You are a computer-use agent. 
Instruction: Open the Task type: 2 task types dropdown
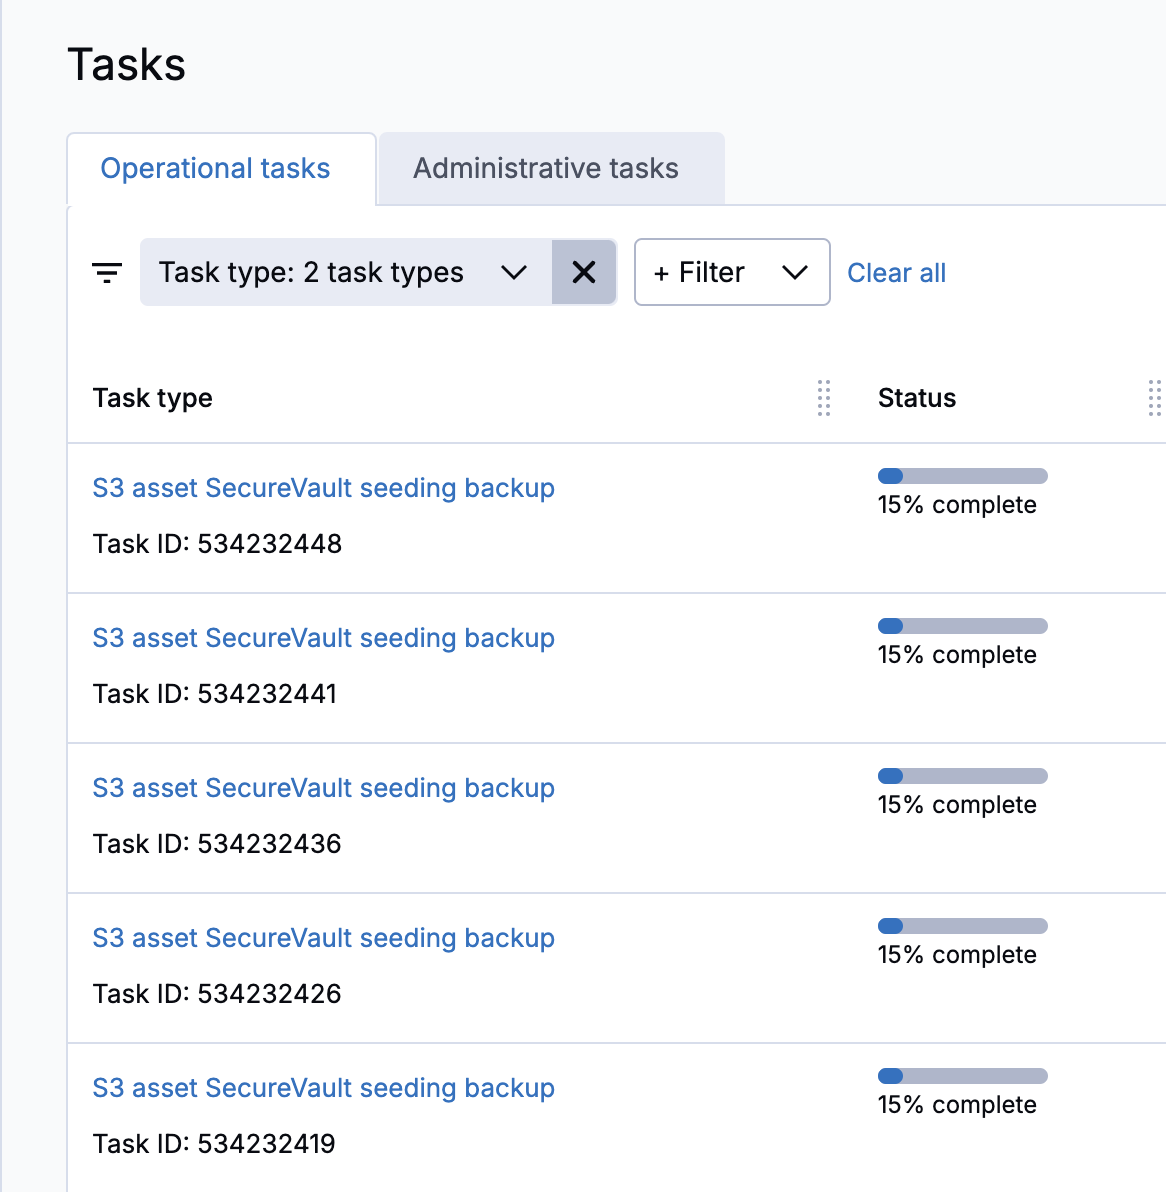[346, 272]
